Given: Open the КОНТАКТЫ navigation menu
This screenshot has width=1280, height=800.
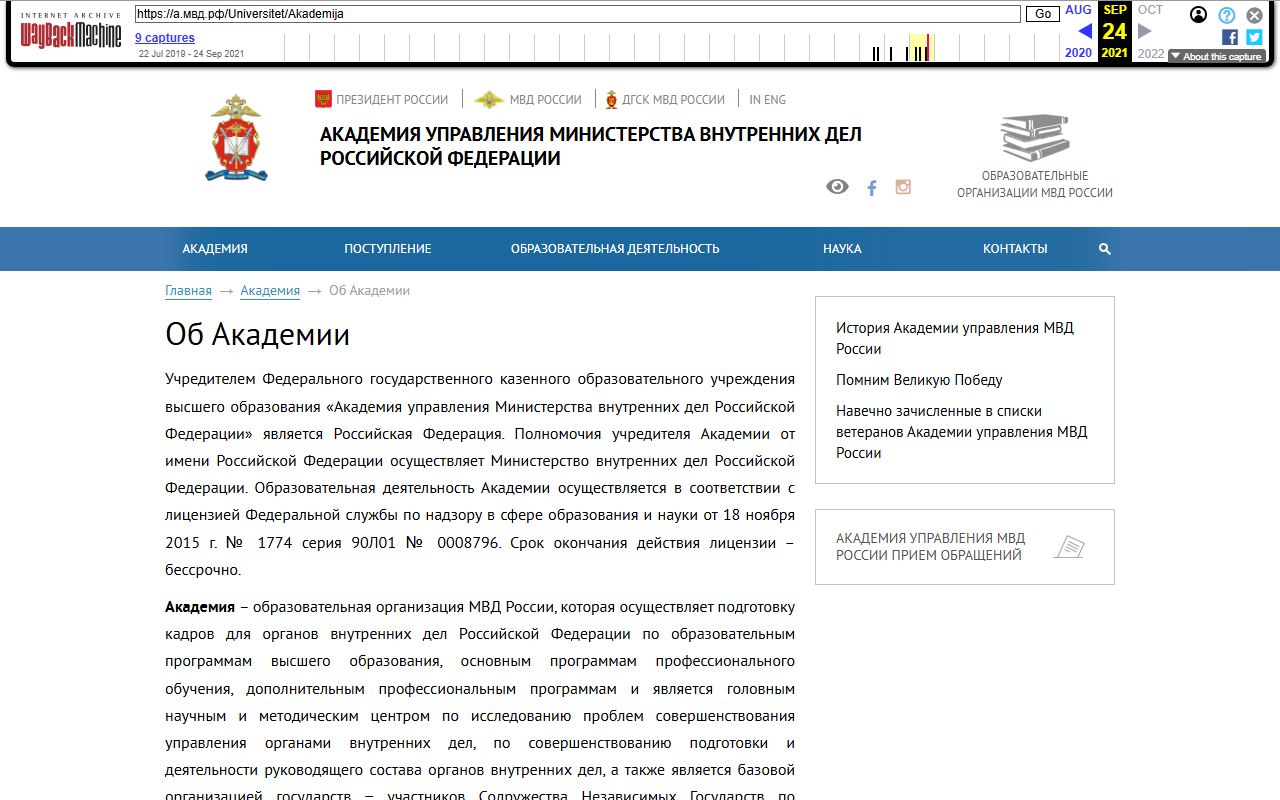Looking at the screenshot, I should (x=1015, y=249).
